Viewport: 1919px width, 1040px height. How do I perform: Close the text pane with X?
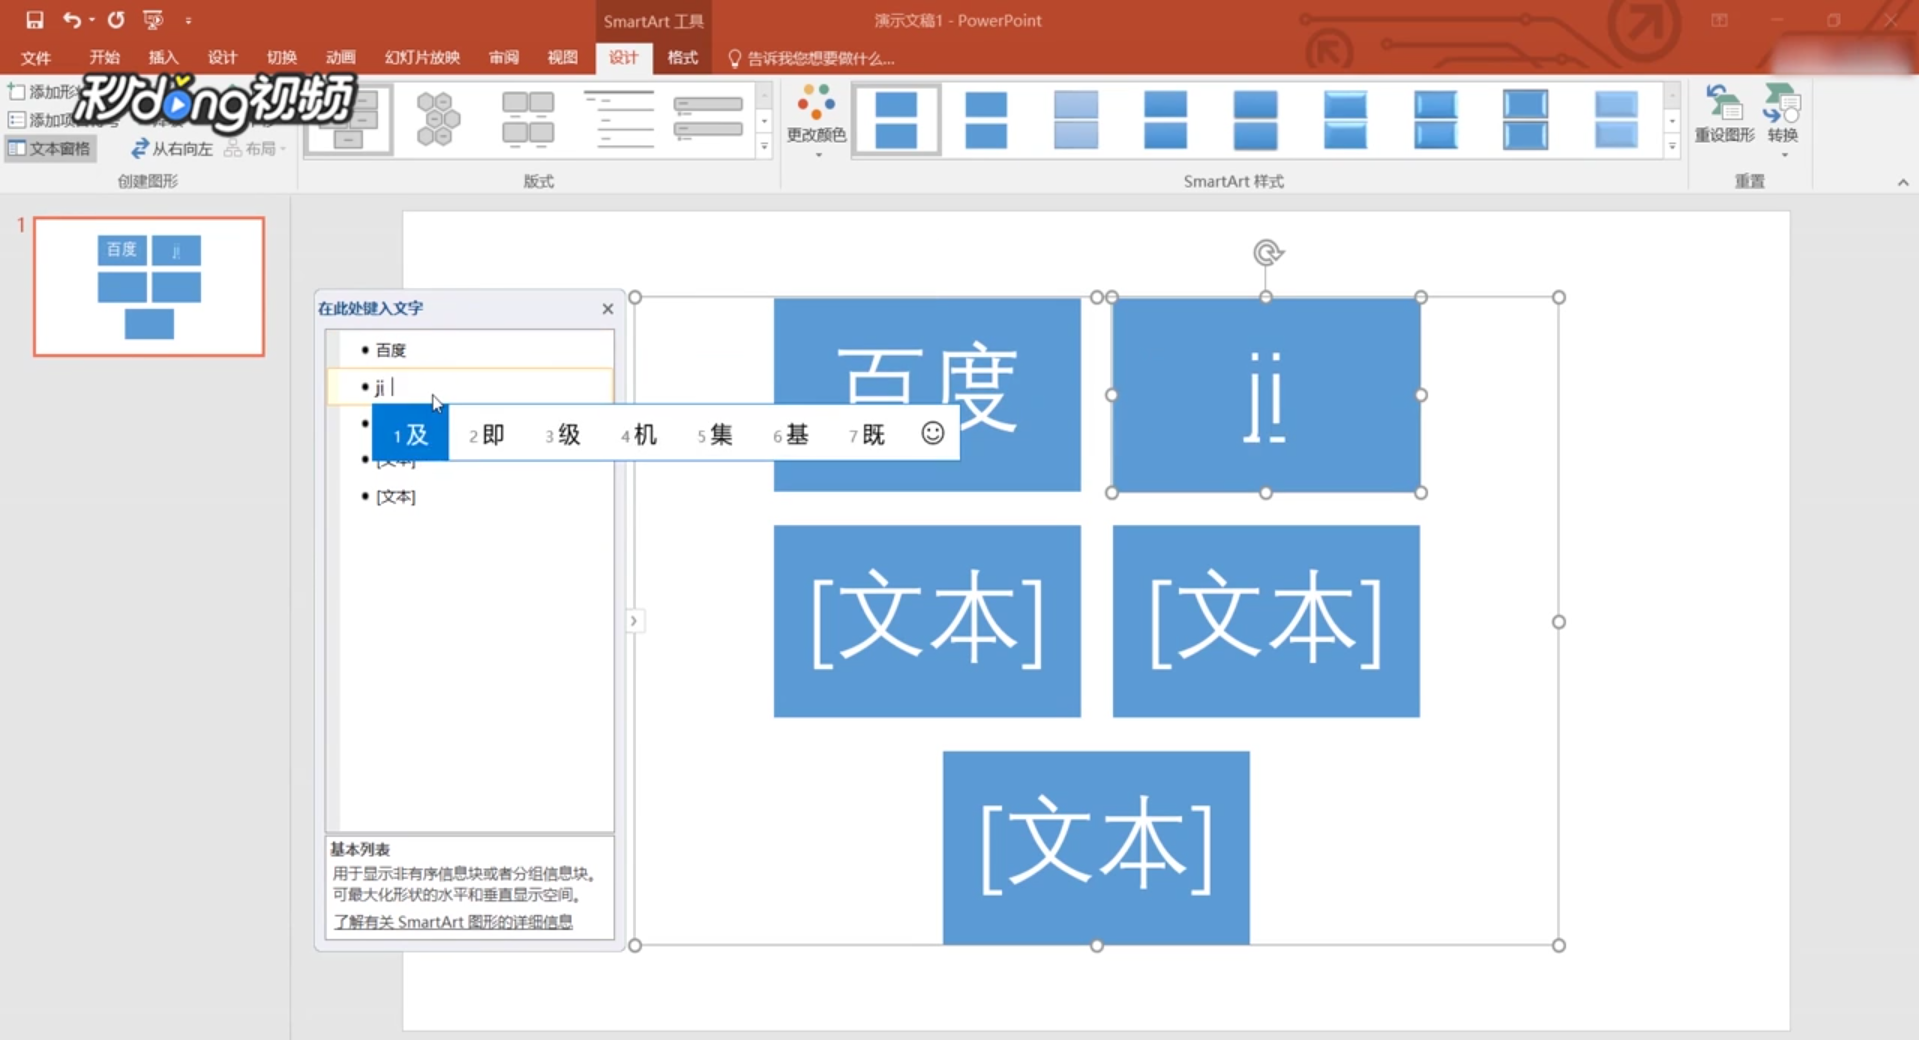(607, 309)
